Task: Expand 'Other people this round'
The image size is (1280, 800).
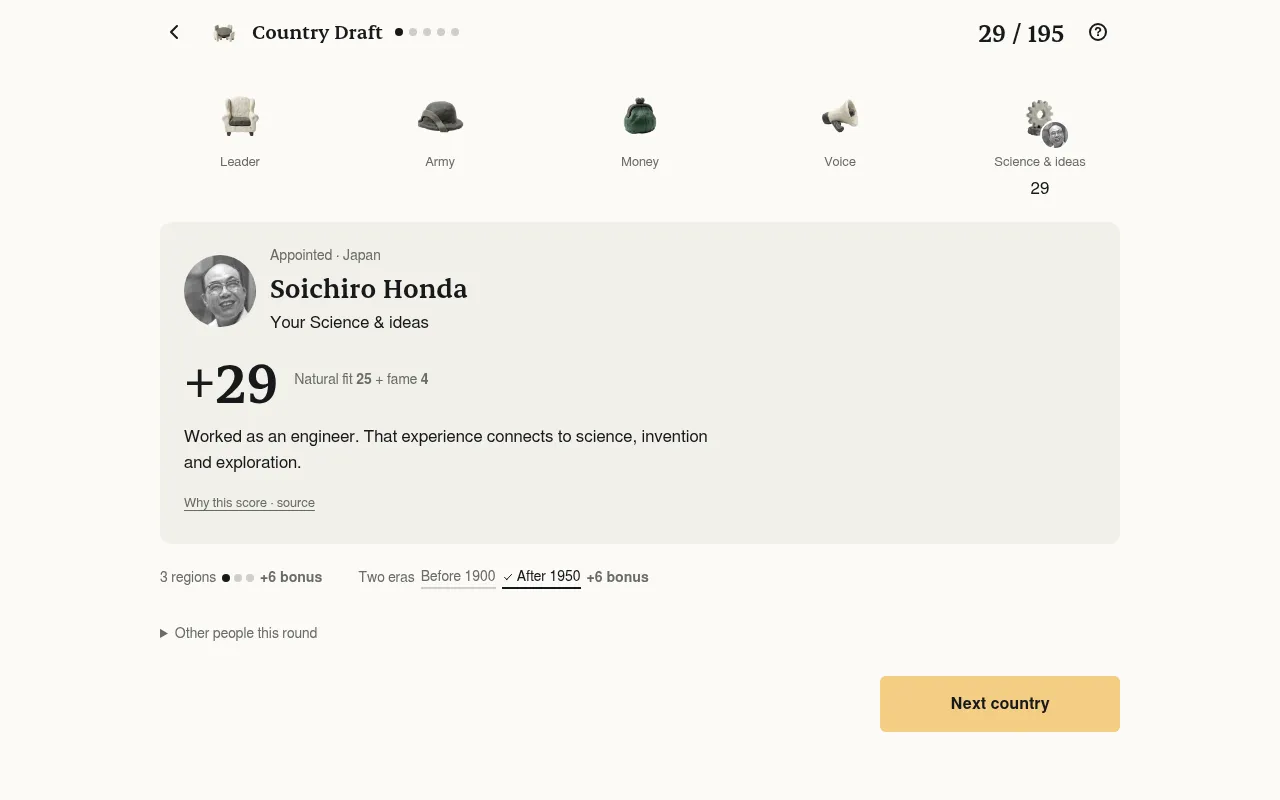Action: click(239, 633)
